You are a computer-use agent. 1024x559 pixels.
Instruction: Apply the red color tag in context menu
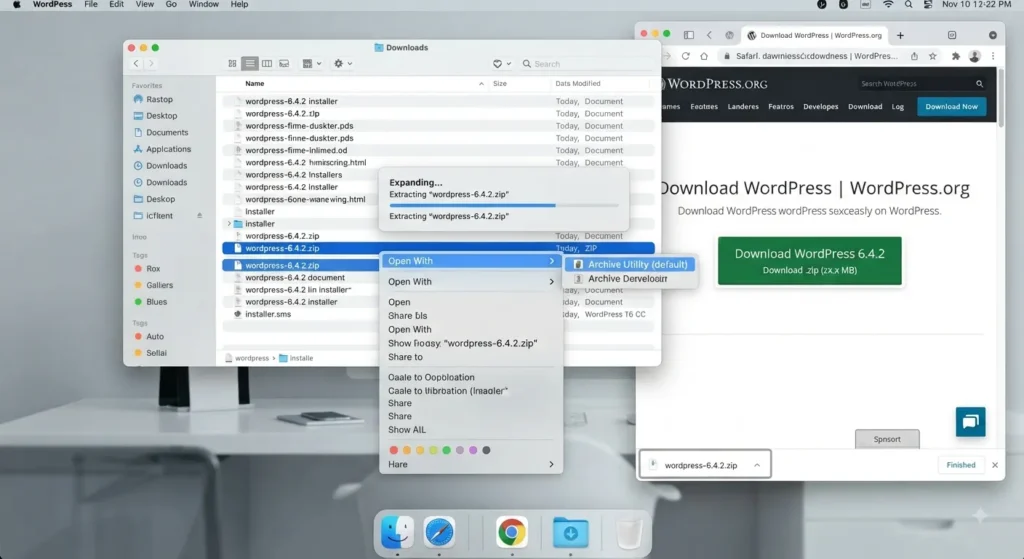coord(394,450)
